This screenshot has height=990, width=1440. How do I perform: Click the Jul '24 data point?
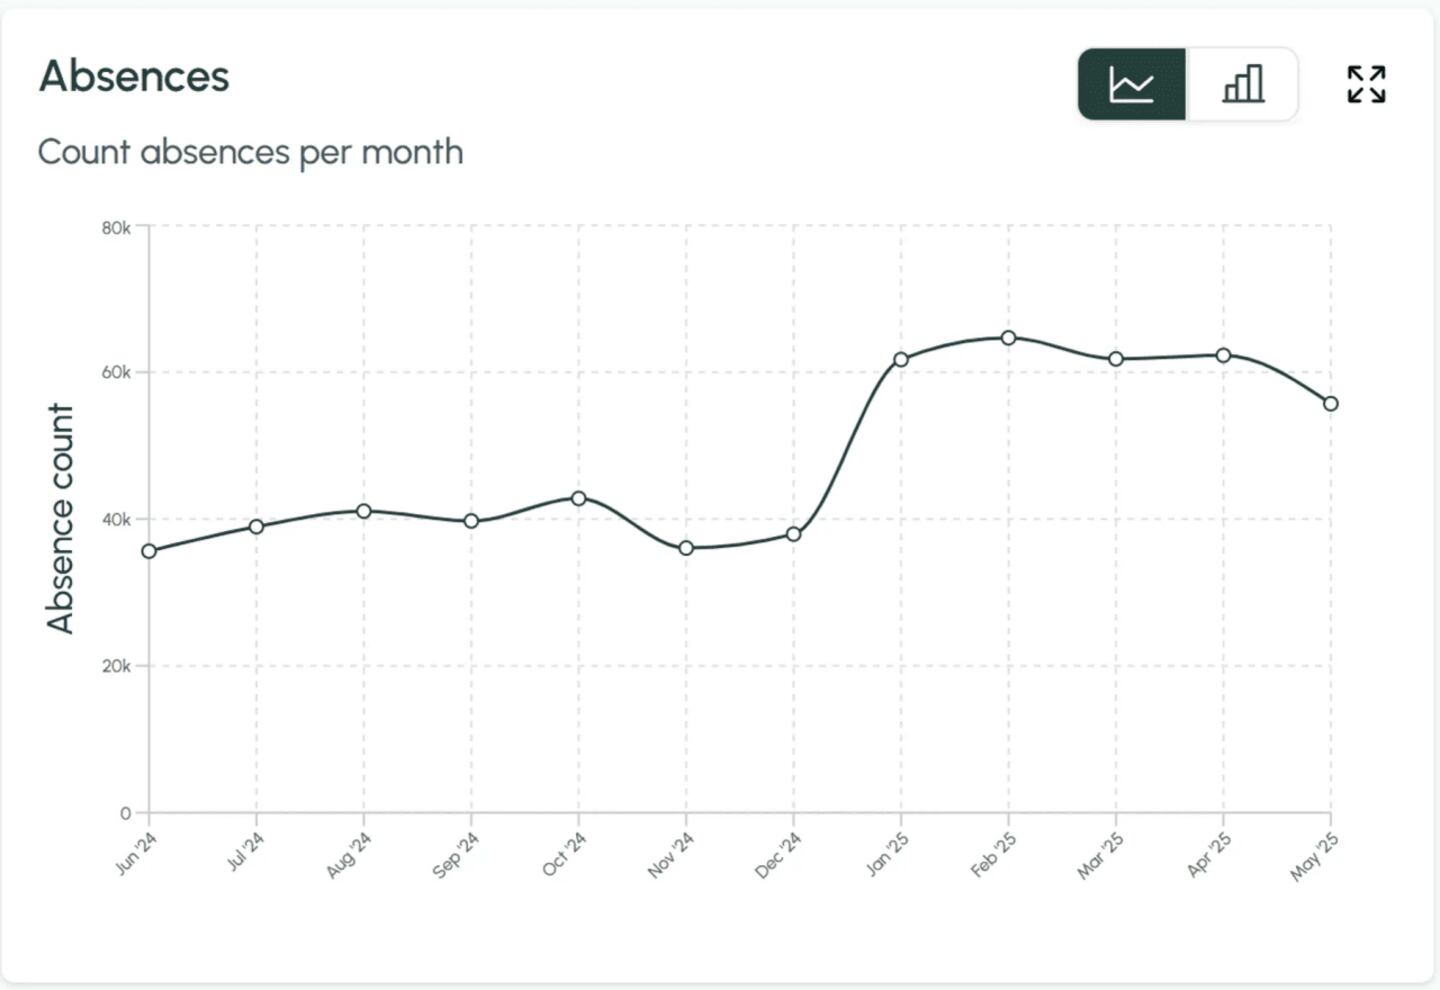[256, 527]
